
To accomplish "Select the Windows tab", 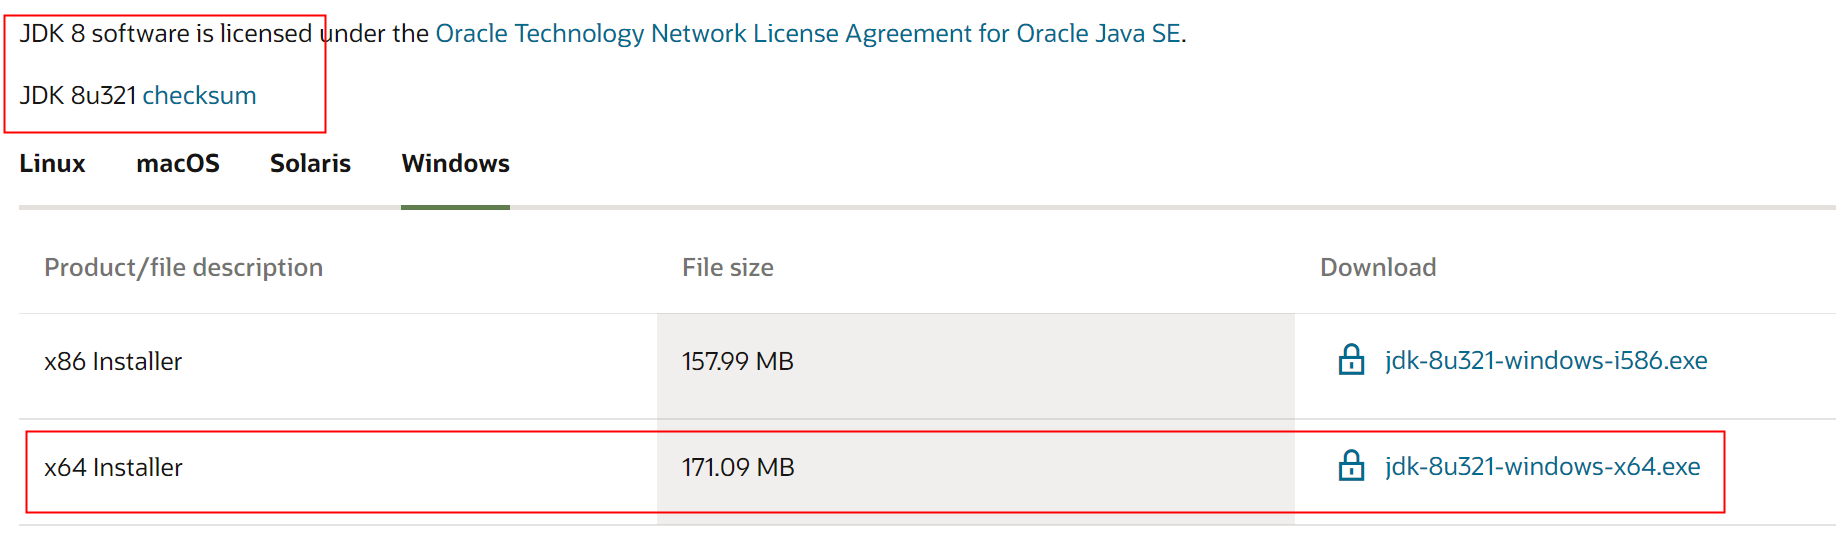I will pyautogui.click(x=455, y=163).
